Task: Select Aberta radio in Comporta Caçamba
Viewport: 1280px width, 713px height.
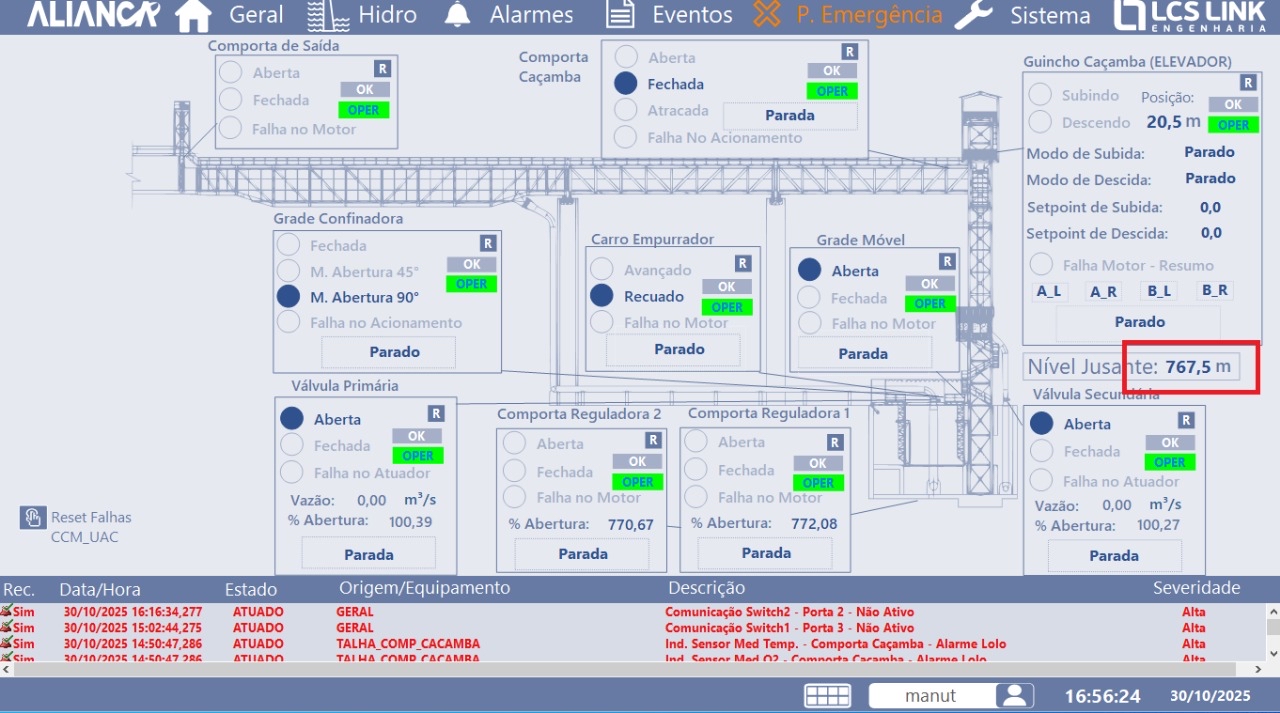Action: pos(626,58)
